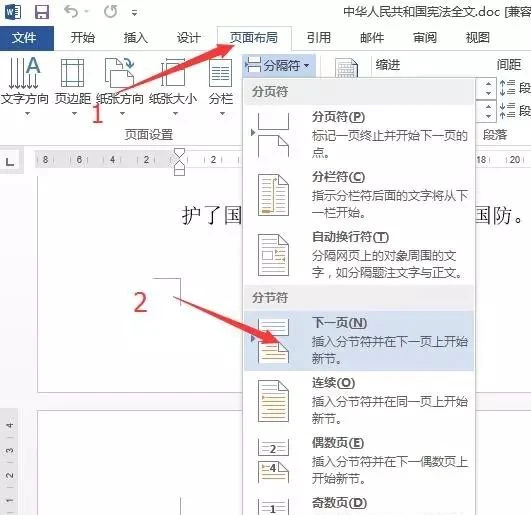Open the 纸张大小 paper size tool

[173, 81]
